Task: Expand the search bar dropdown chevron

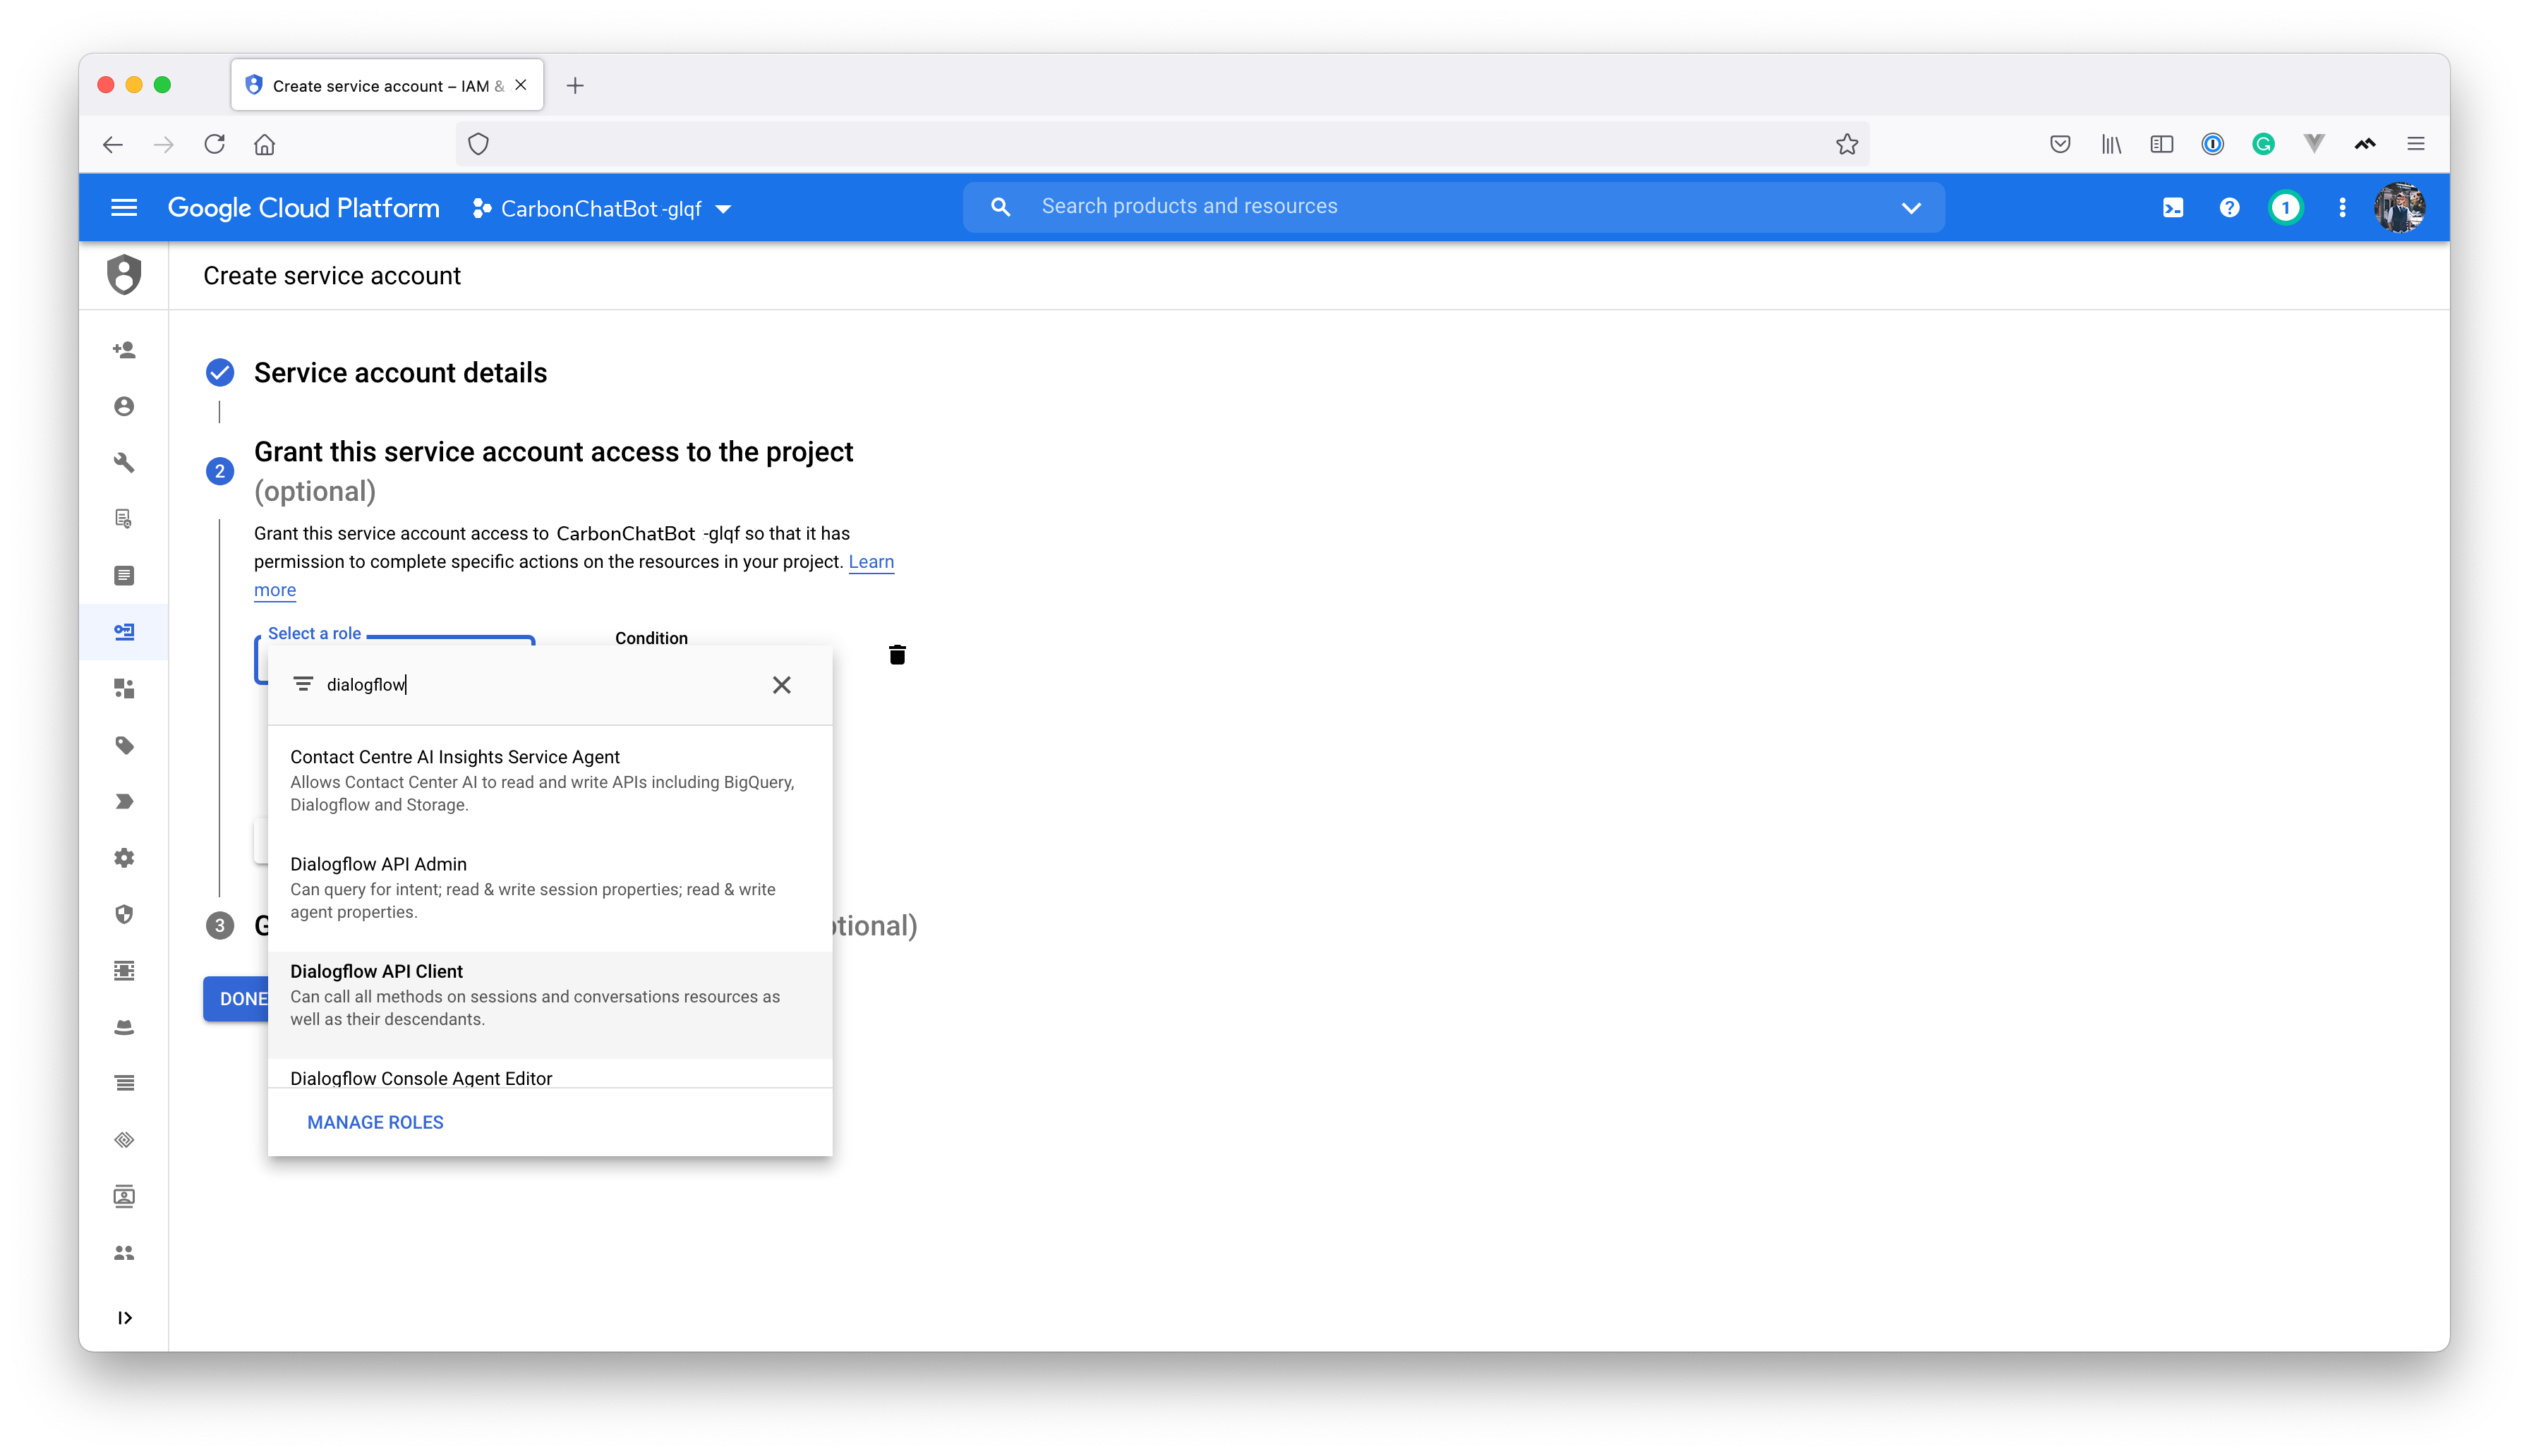Action: coord(1911,208)
